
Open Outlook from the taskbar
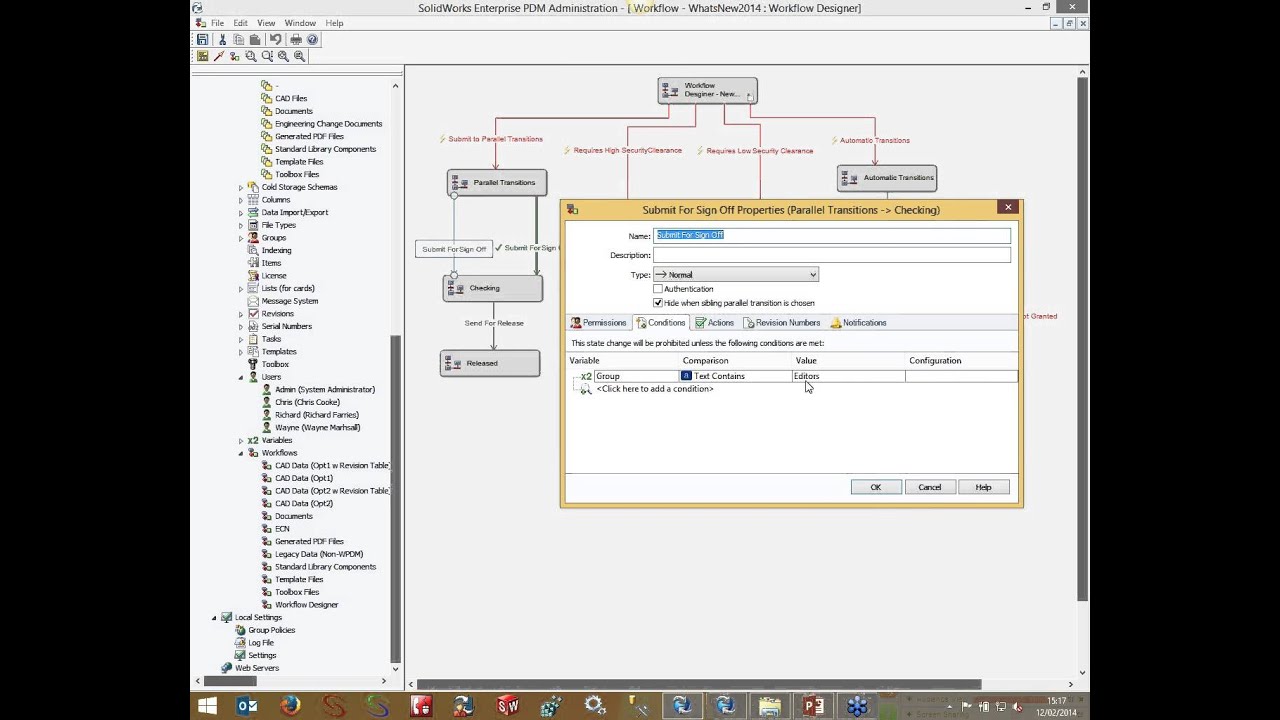[x=247, y=706]
